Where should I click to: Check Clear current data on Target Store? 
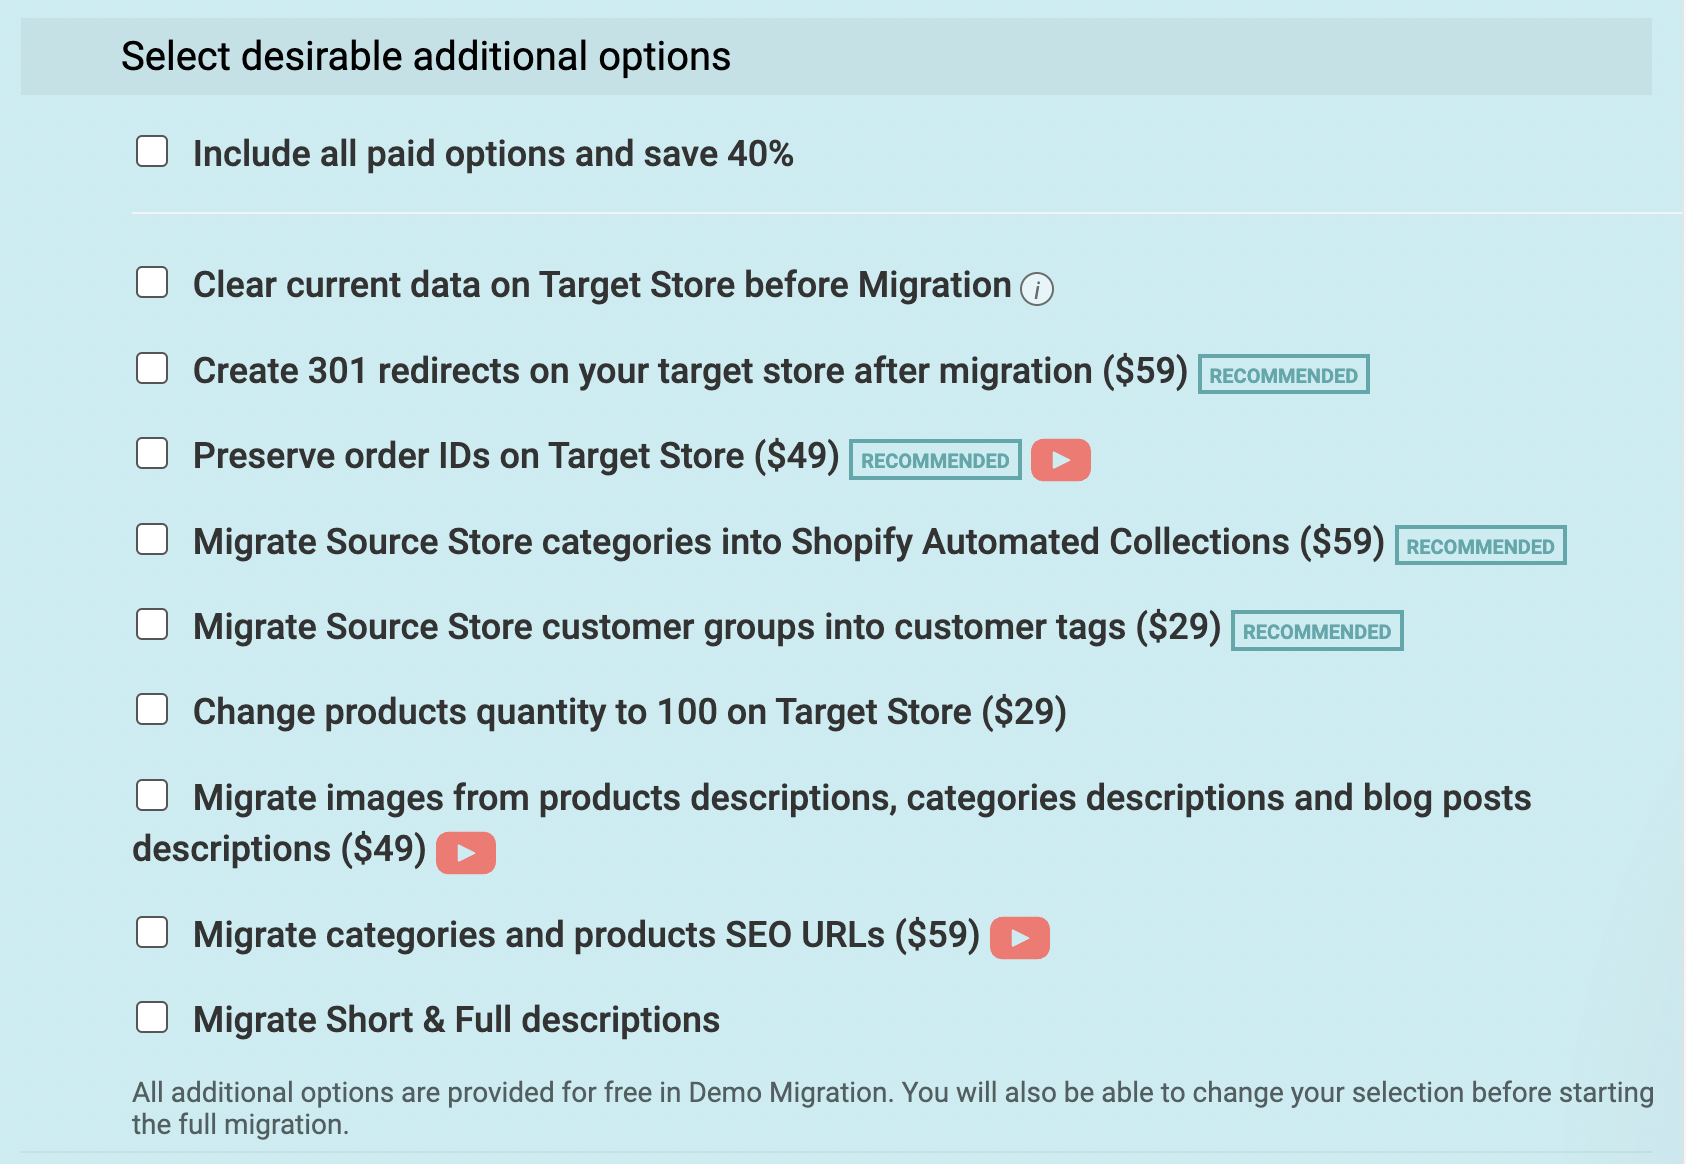[x=151, y=283]
